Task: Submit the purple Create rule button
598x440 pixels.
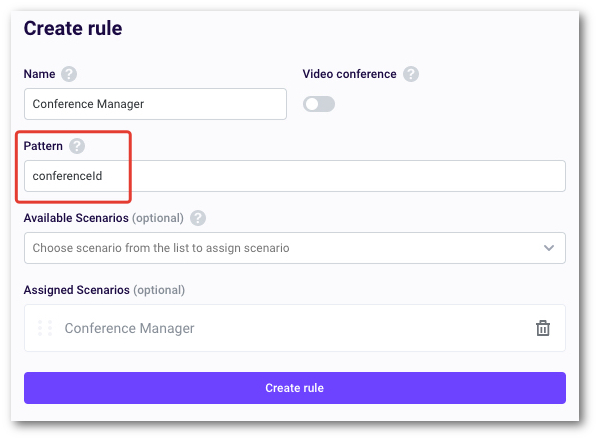Action: tap(295, 388)
